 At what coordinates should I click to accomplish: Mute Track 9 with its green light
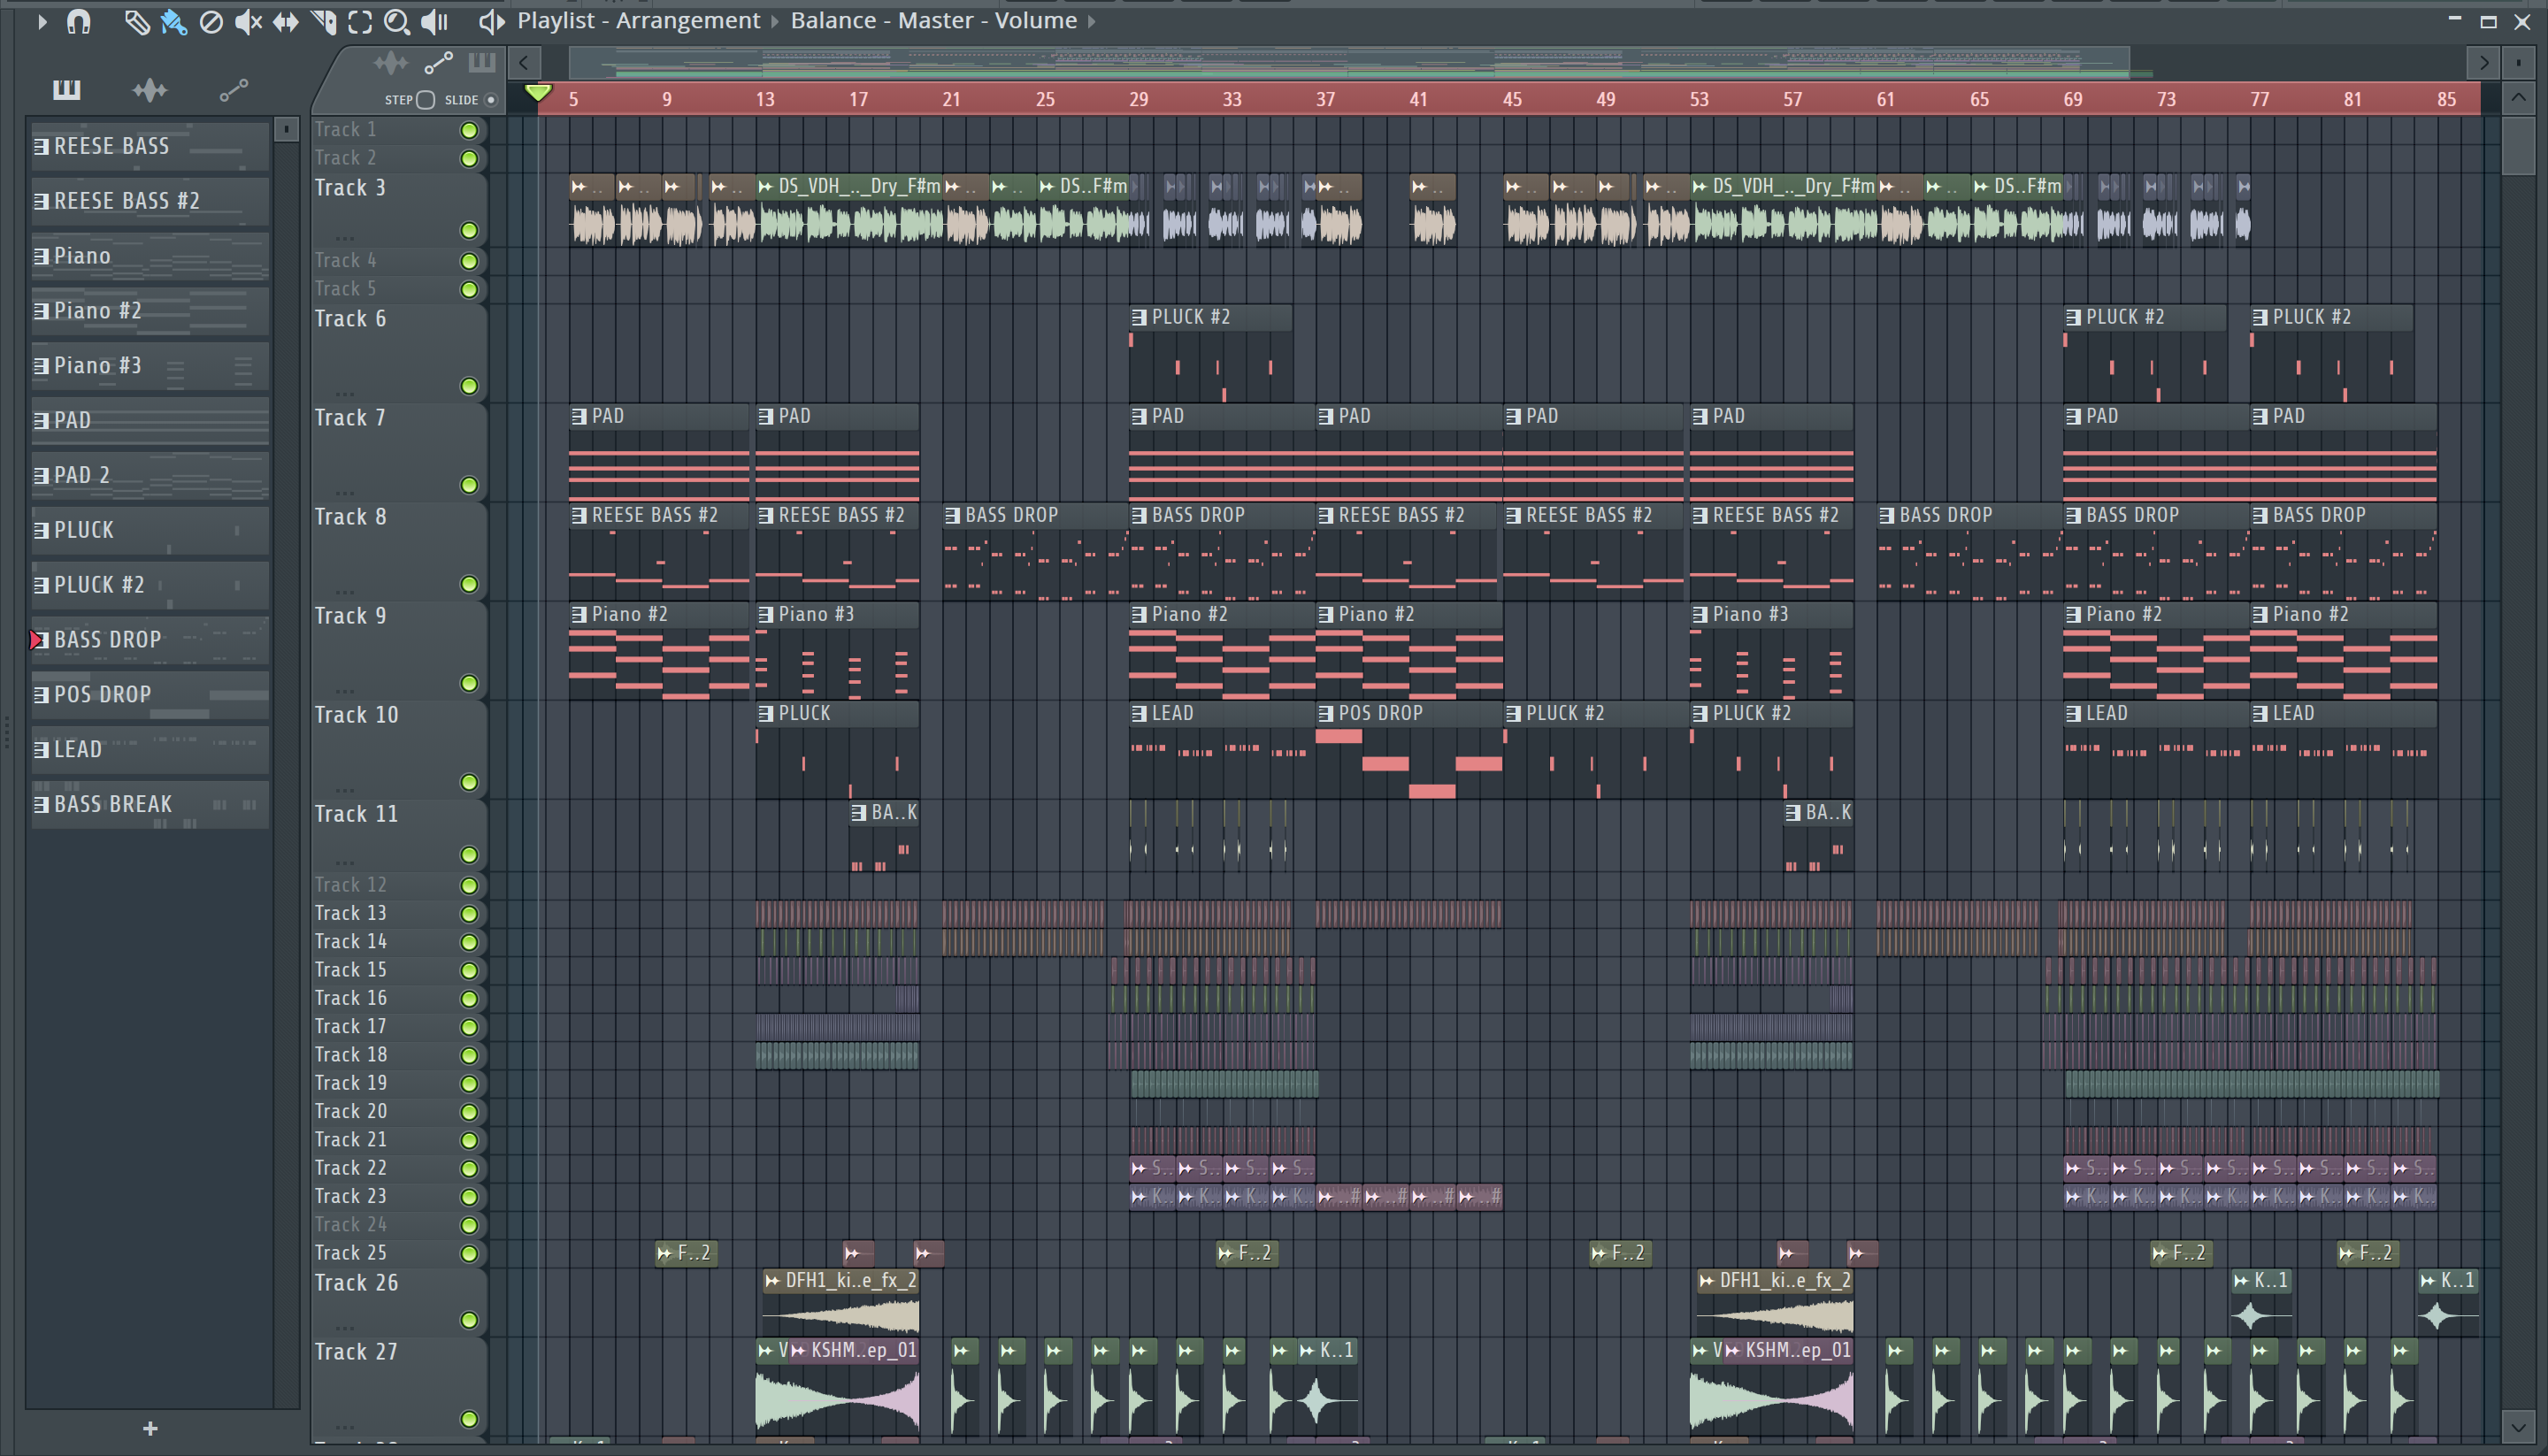click(x=469, y=683)
